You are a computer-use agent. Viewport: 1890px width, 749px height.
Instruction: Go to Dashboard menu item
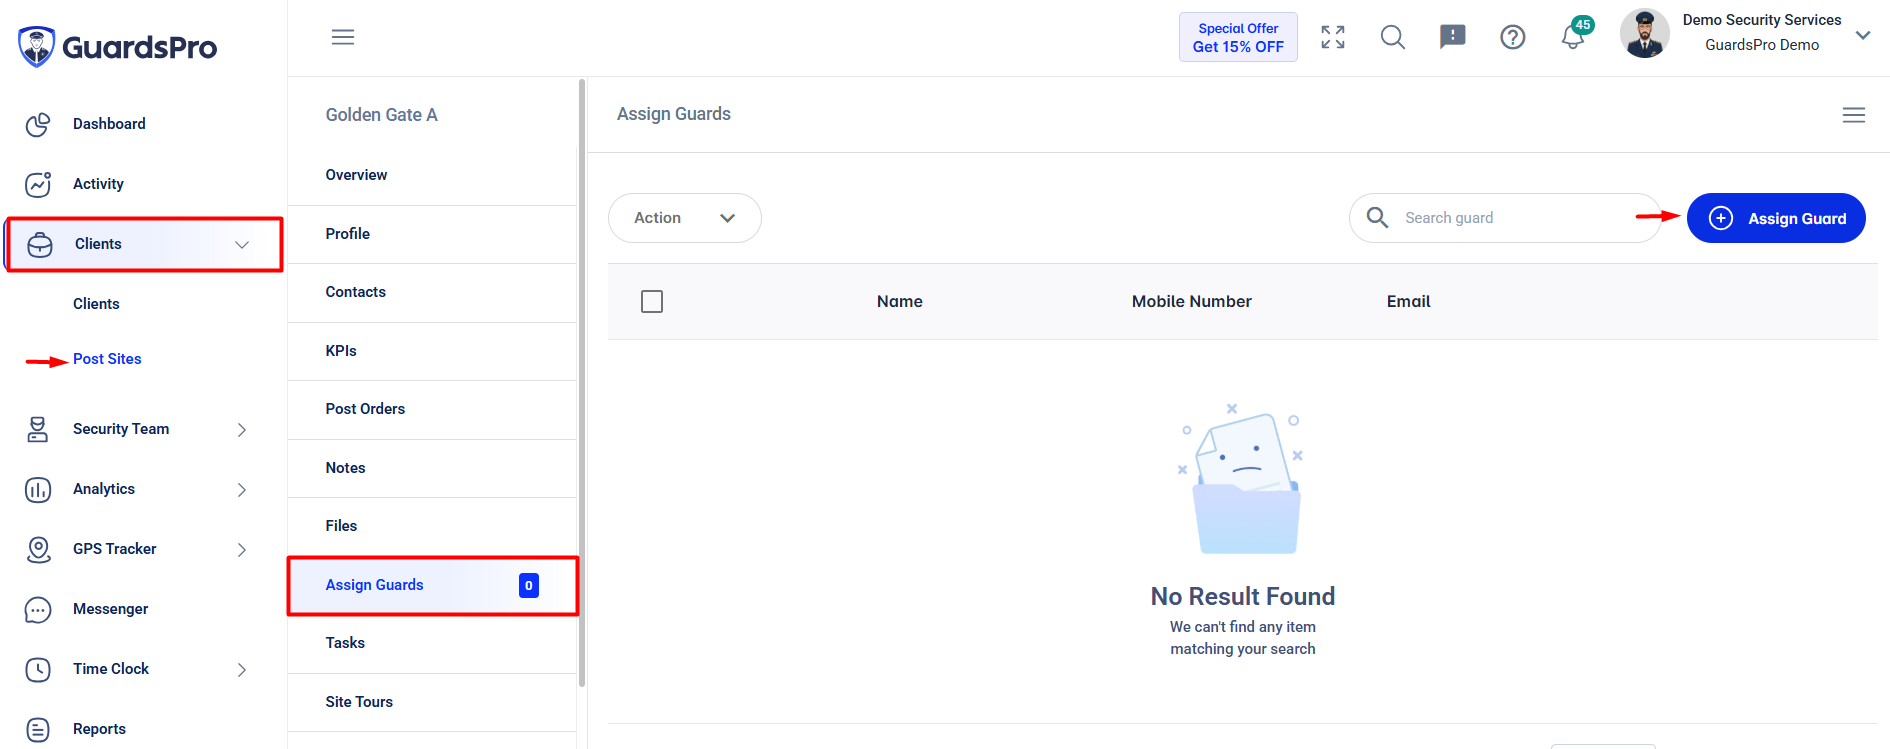tap(109, 124)
